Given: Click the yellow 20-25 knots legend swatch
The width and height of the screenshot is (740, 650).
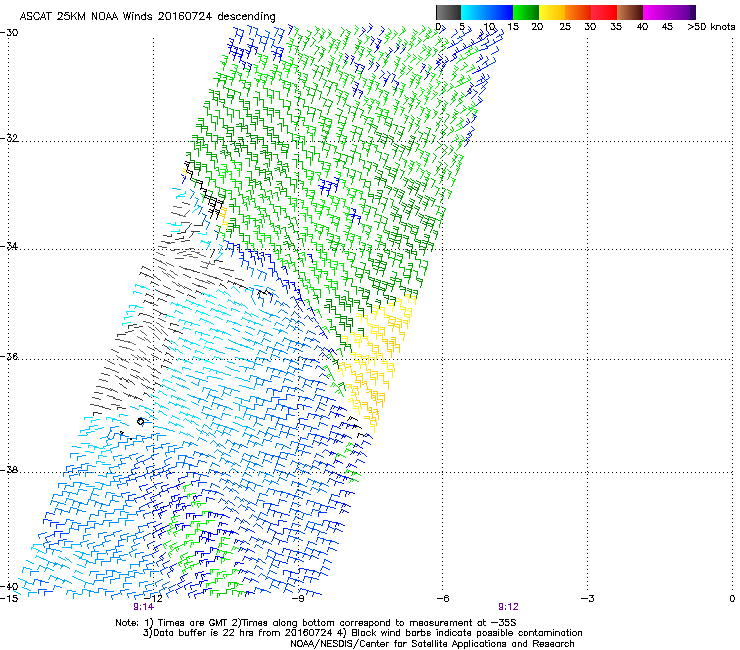Looking at the screenshot, I should tap(552, 12).
